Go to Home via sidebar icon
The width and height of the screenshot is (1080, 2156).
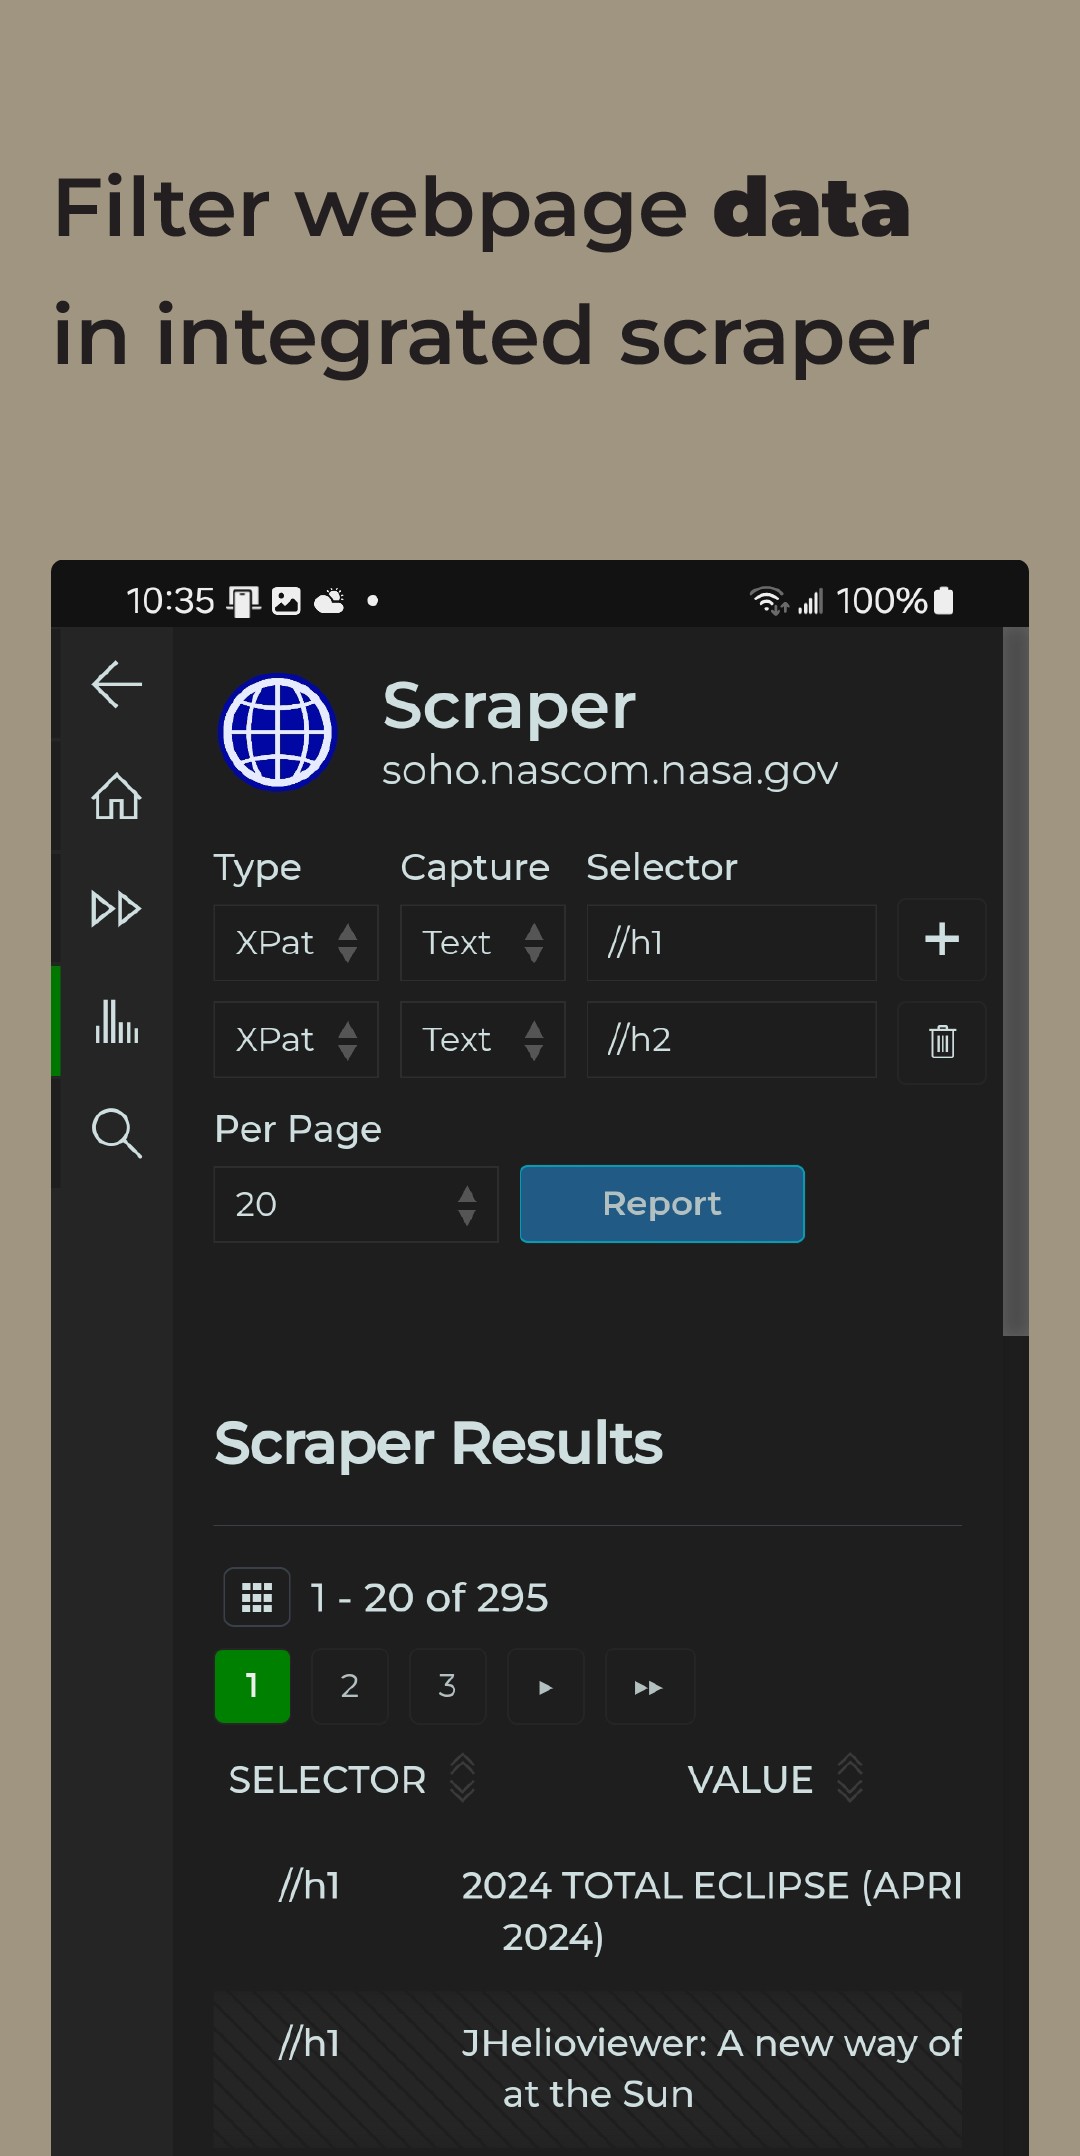[116, 797]
